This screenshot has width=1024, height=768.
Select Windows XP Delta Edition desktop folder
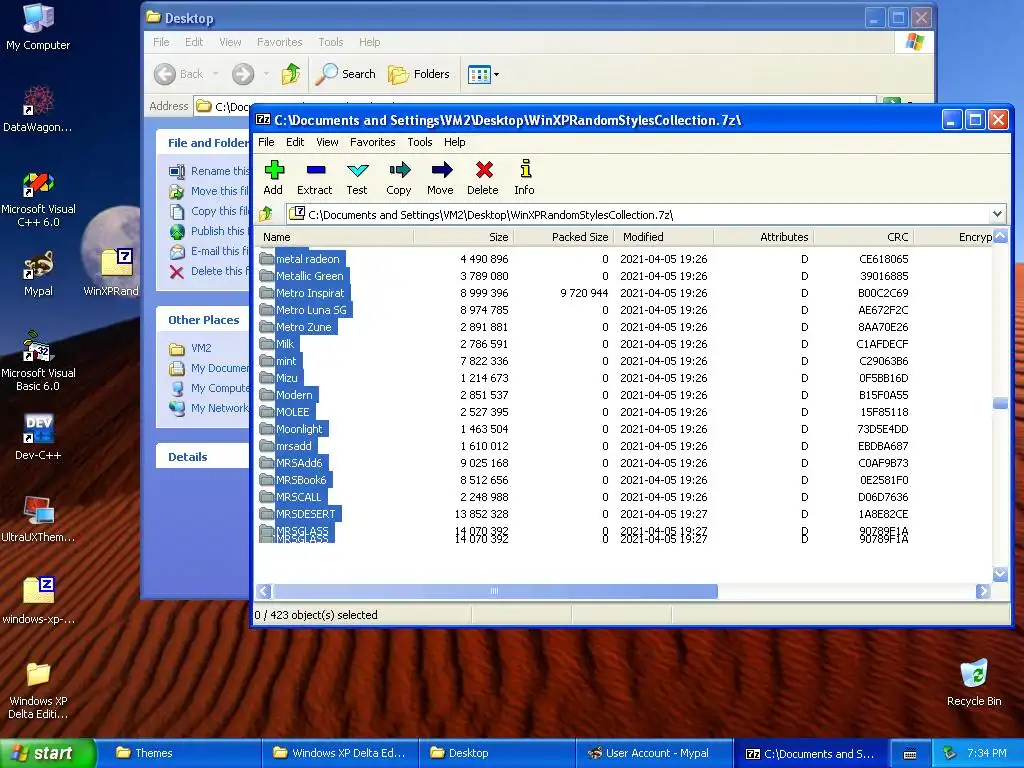[x=38, y=690]
